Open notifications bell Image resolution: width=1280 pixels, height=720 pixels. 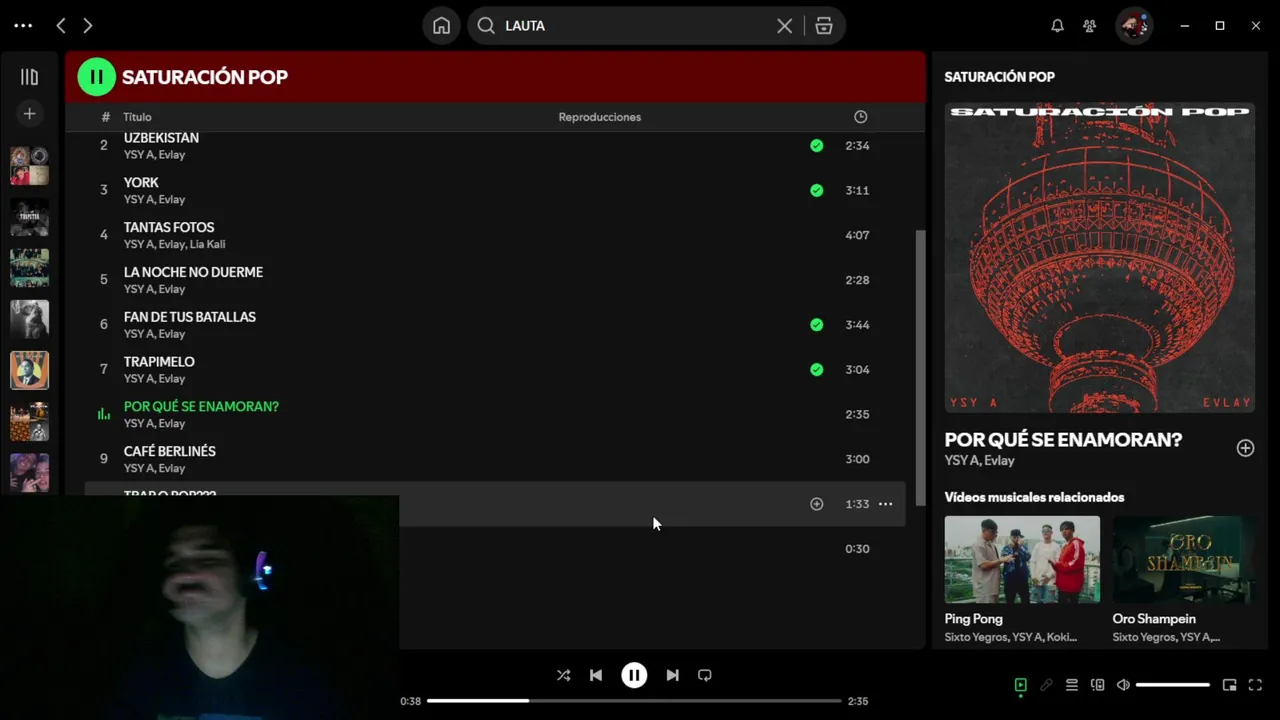[1057, 26]
